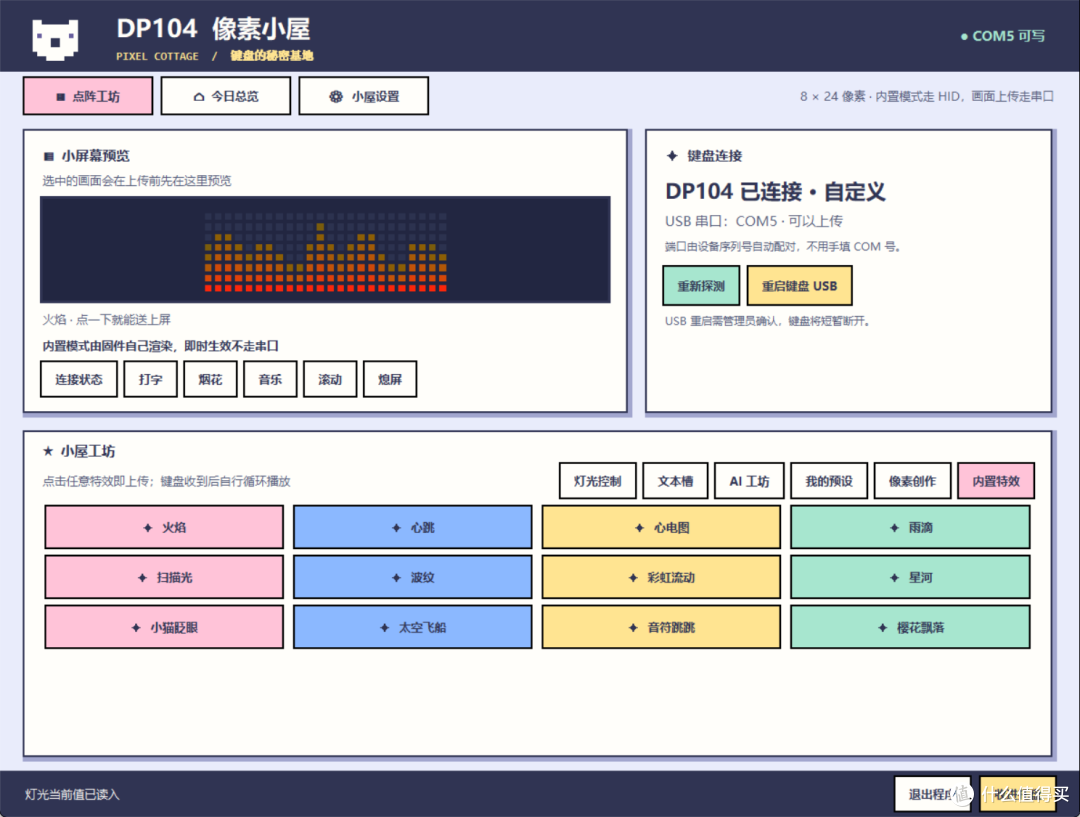Click the PIXEL COTTAGE subtitle text
This screenshot has height=817, width=1080.
coord(157,56)
